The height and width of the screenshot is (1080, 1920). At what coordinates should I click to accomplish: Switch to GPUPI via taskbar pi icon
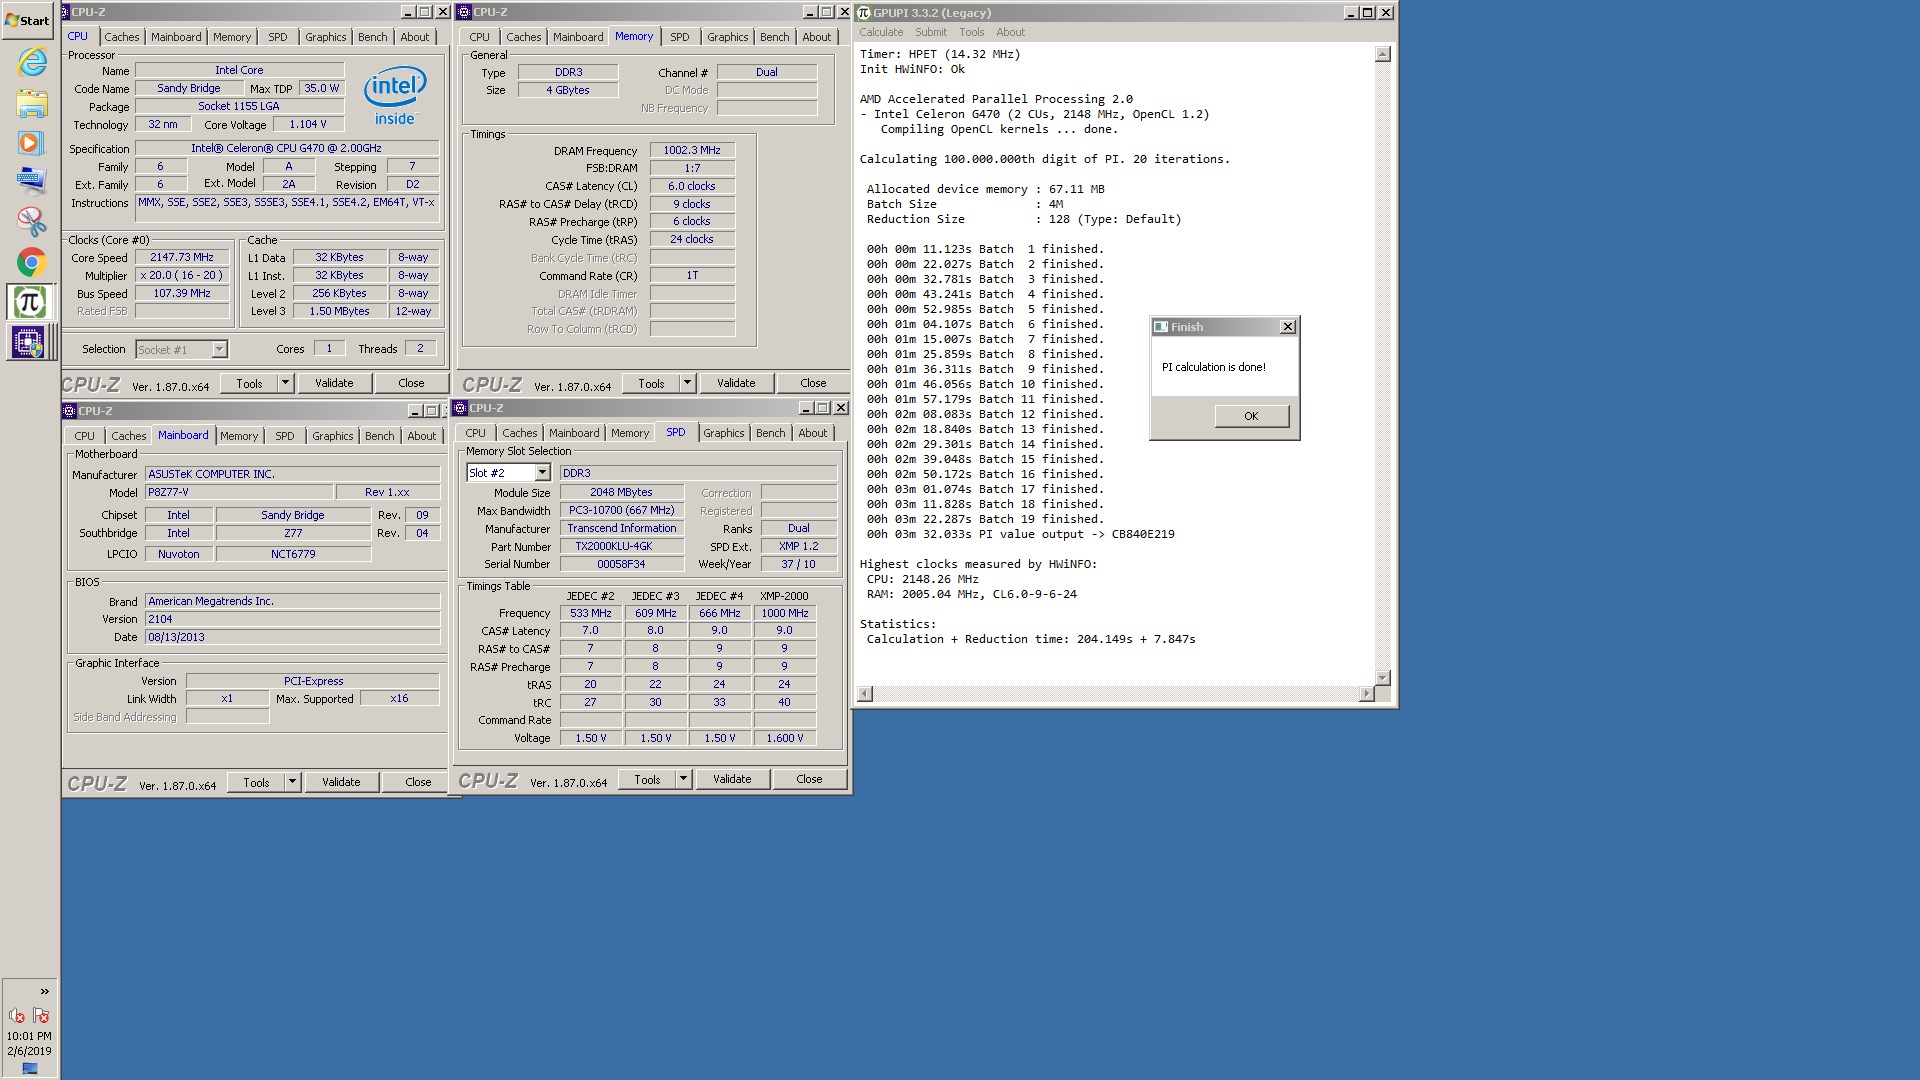[x=30, y=302]
